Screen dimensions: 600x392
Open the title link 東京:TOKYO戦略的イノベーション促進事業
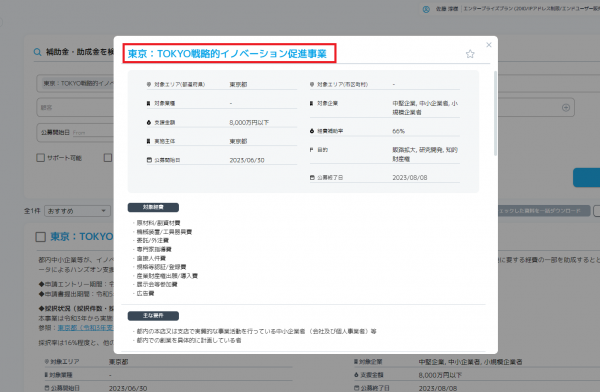[227, 54]
